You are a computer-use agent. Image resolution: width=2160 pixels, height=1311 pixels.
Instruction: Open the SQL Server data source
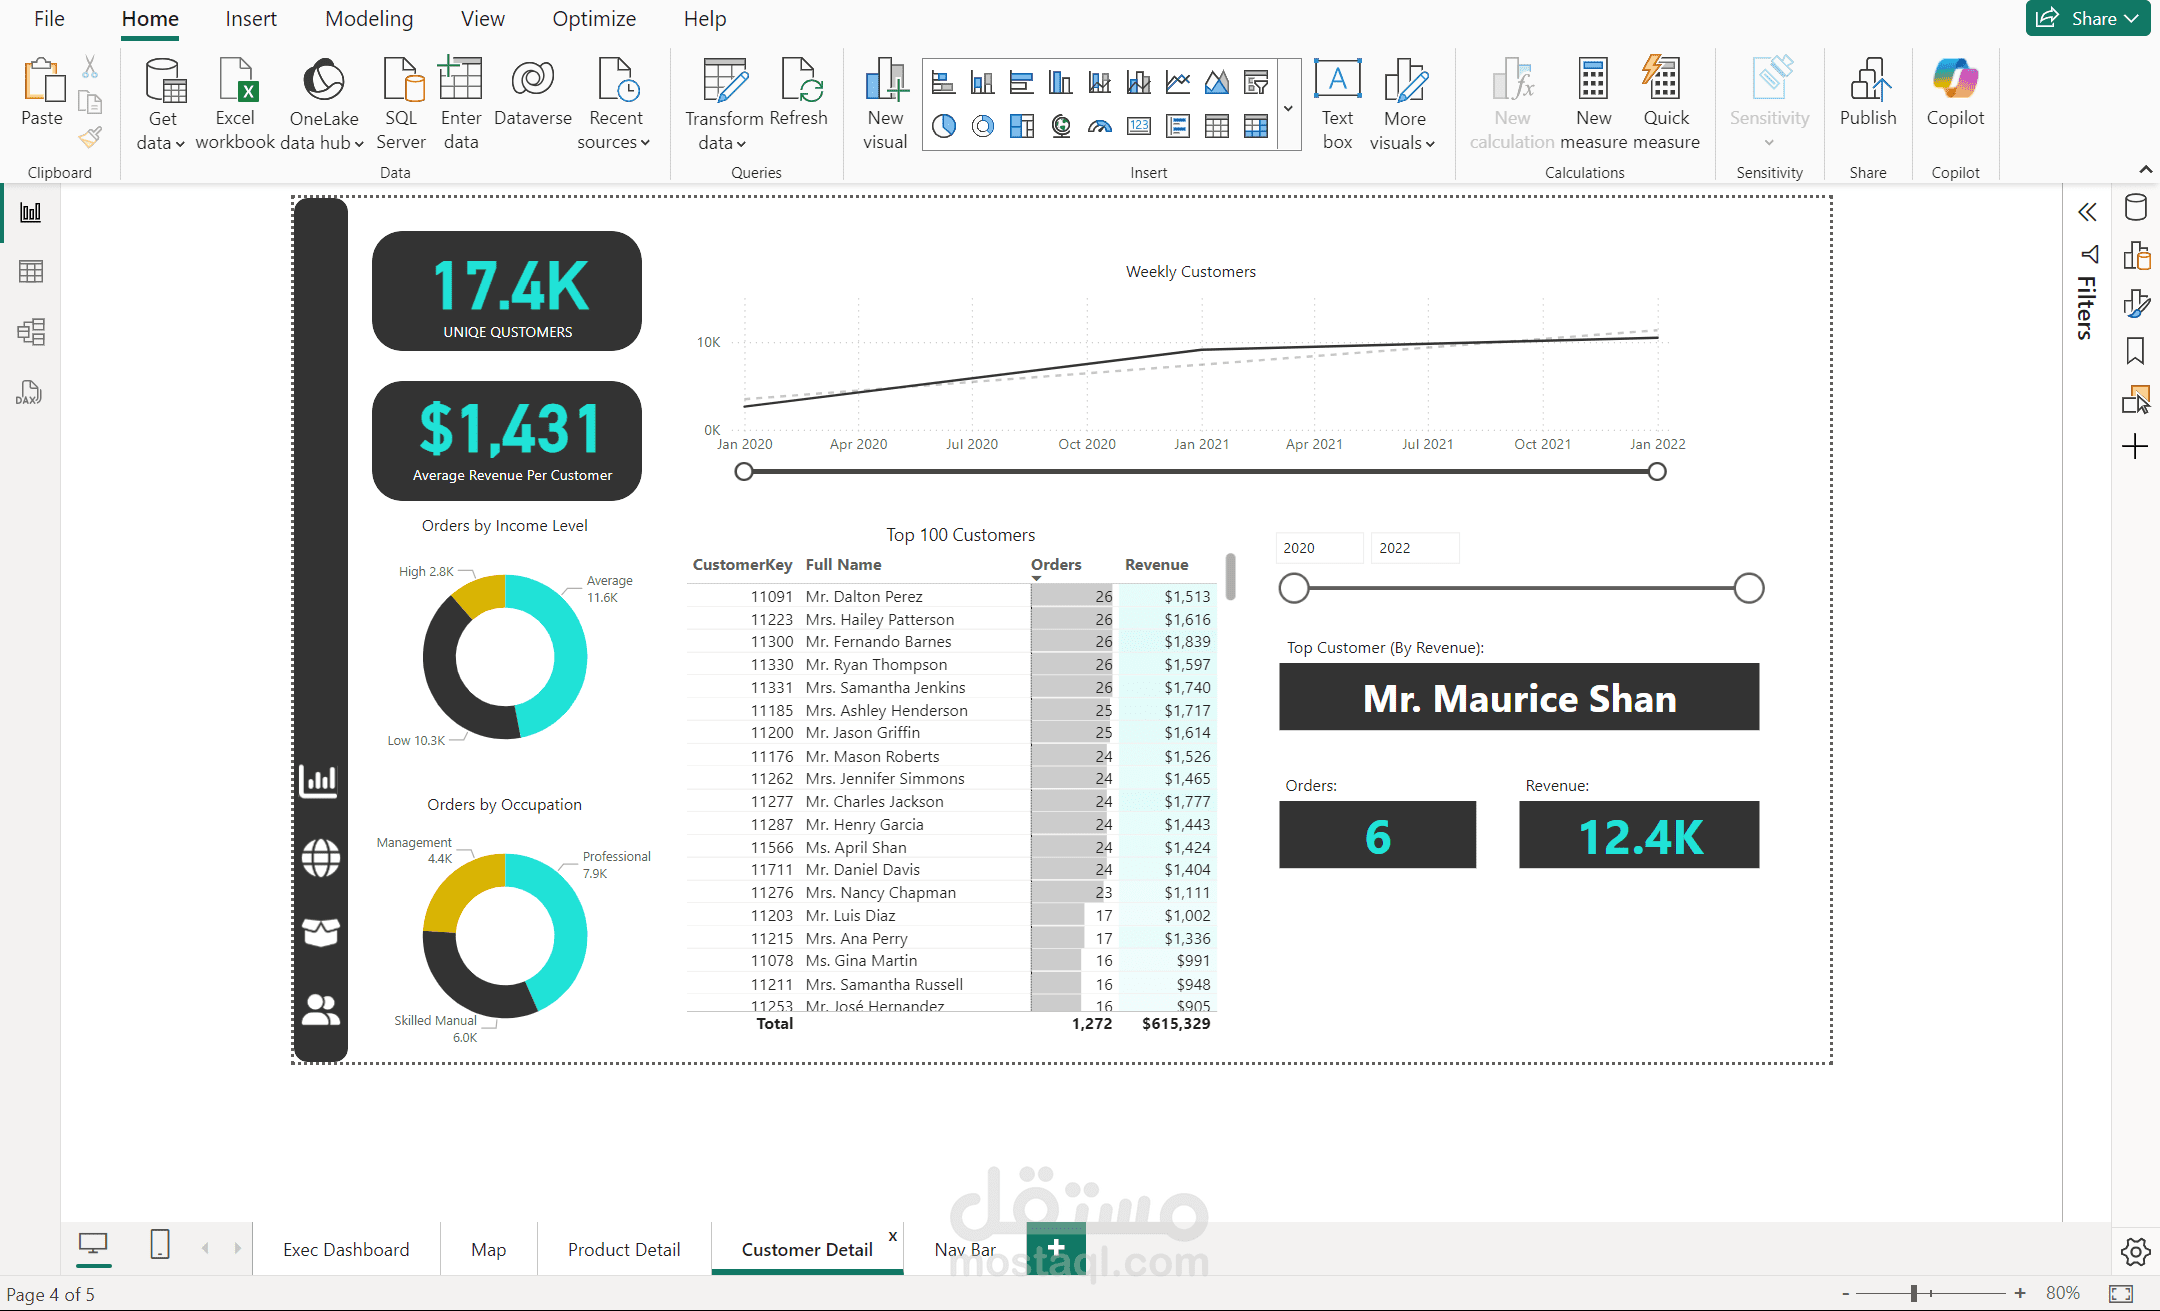401,104
